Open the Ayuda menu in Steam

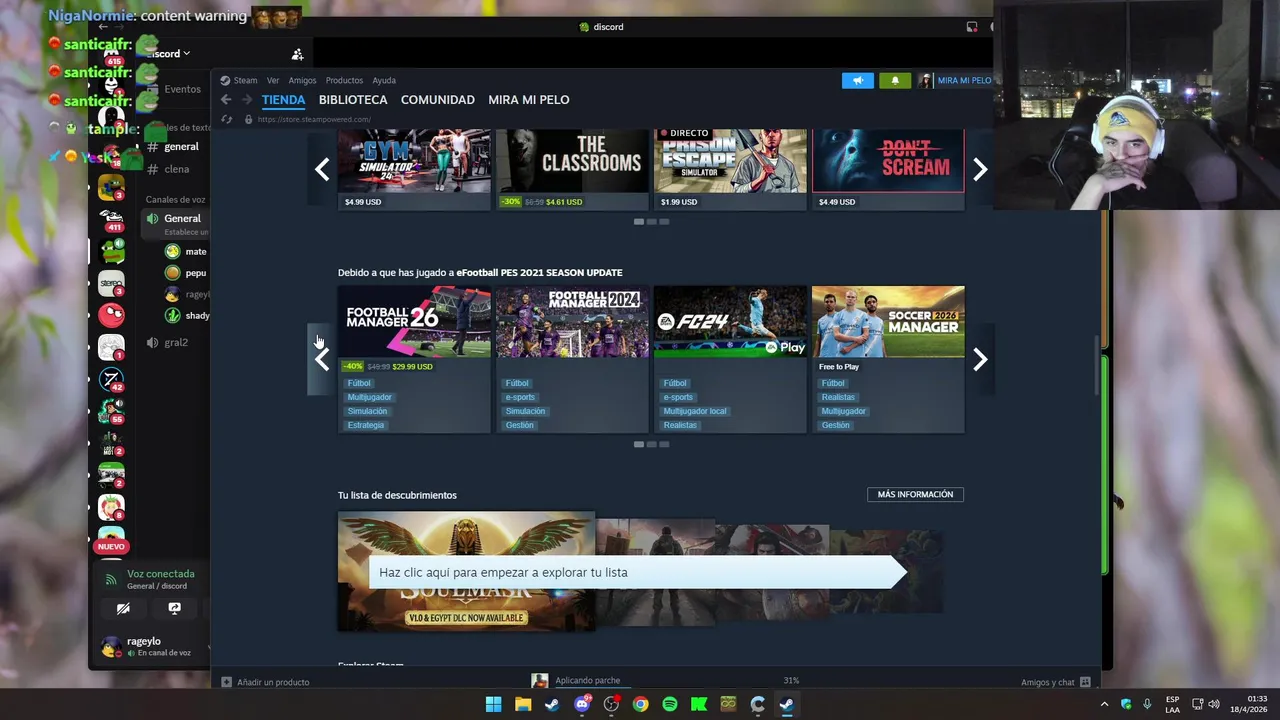pyautogui.click(x=384, y=80)
